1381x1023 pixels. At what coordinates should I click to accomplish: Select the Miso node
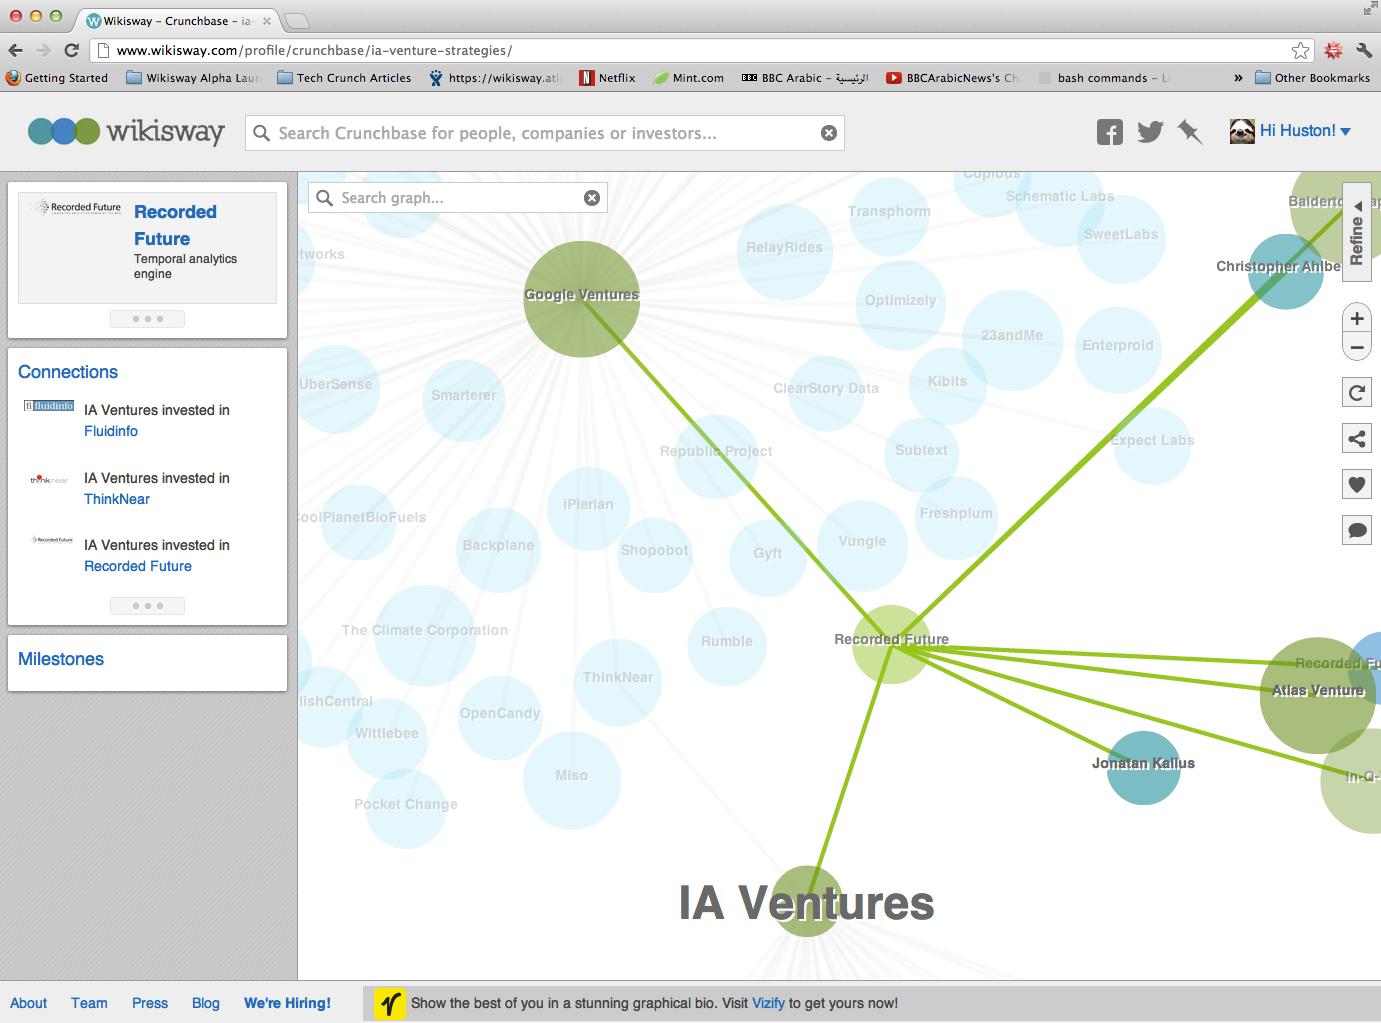pyautogui.click(x=572, y=779)
